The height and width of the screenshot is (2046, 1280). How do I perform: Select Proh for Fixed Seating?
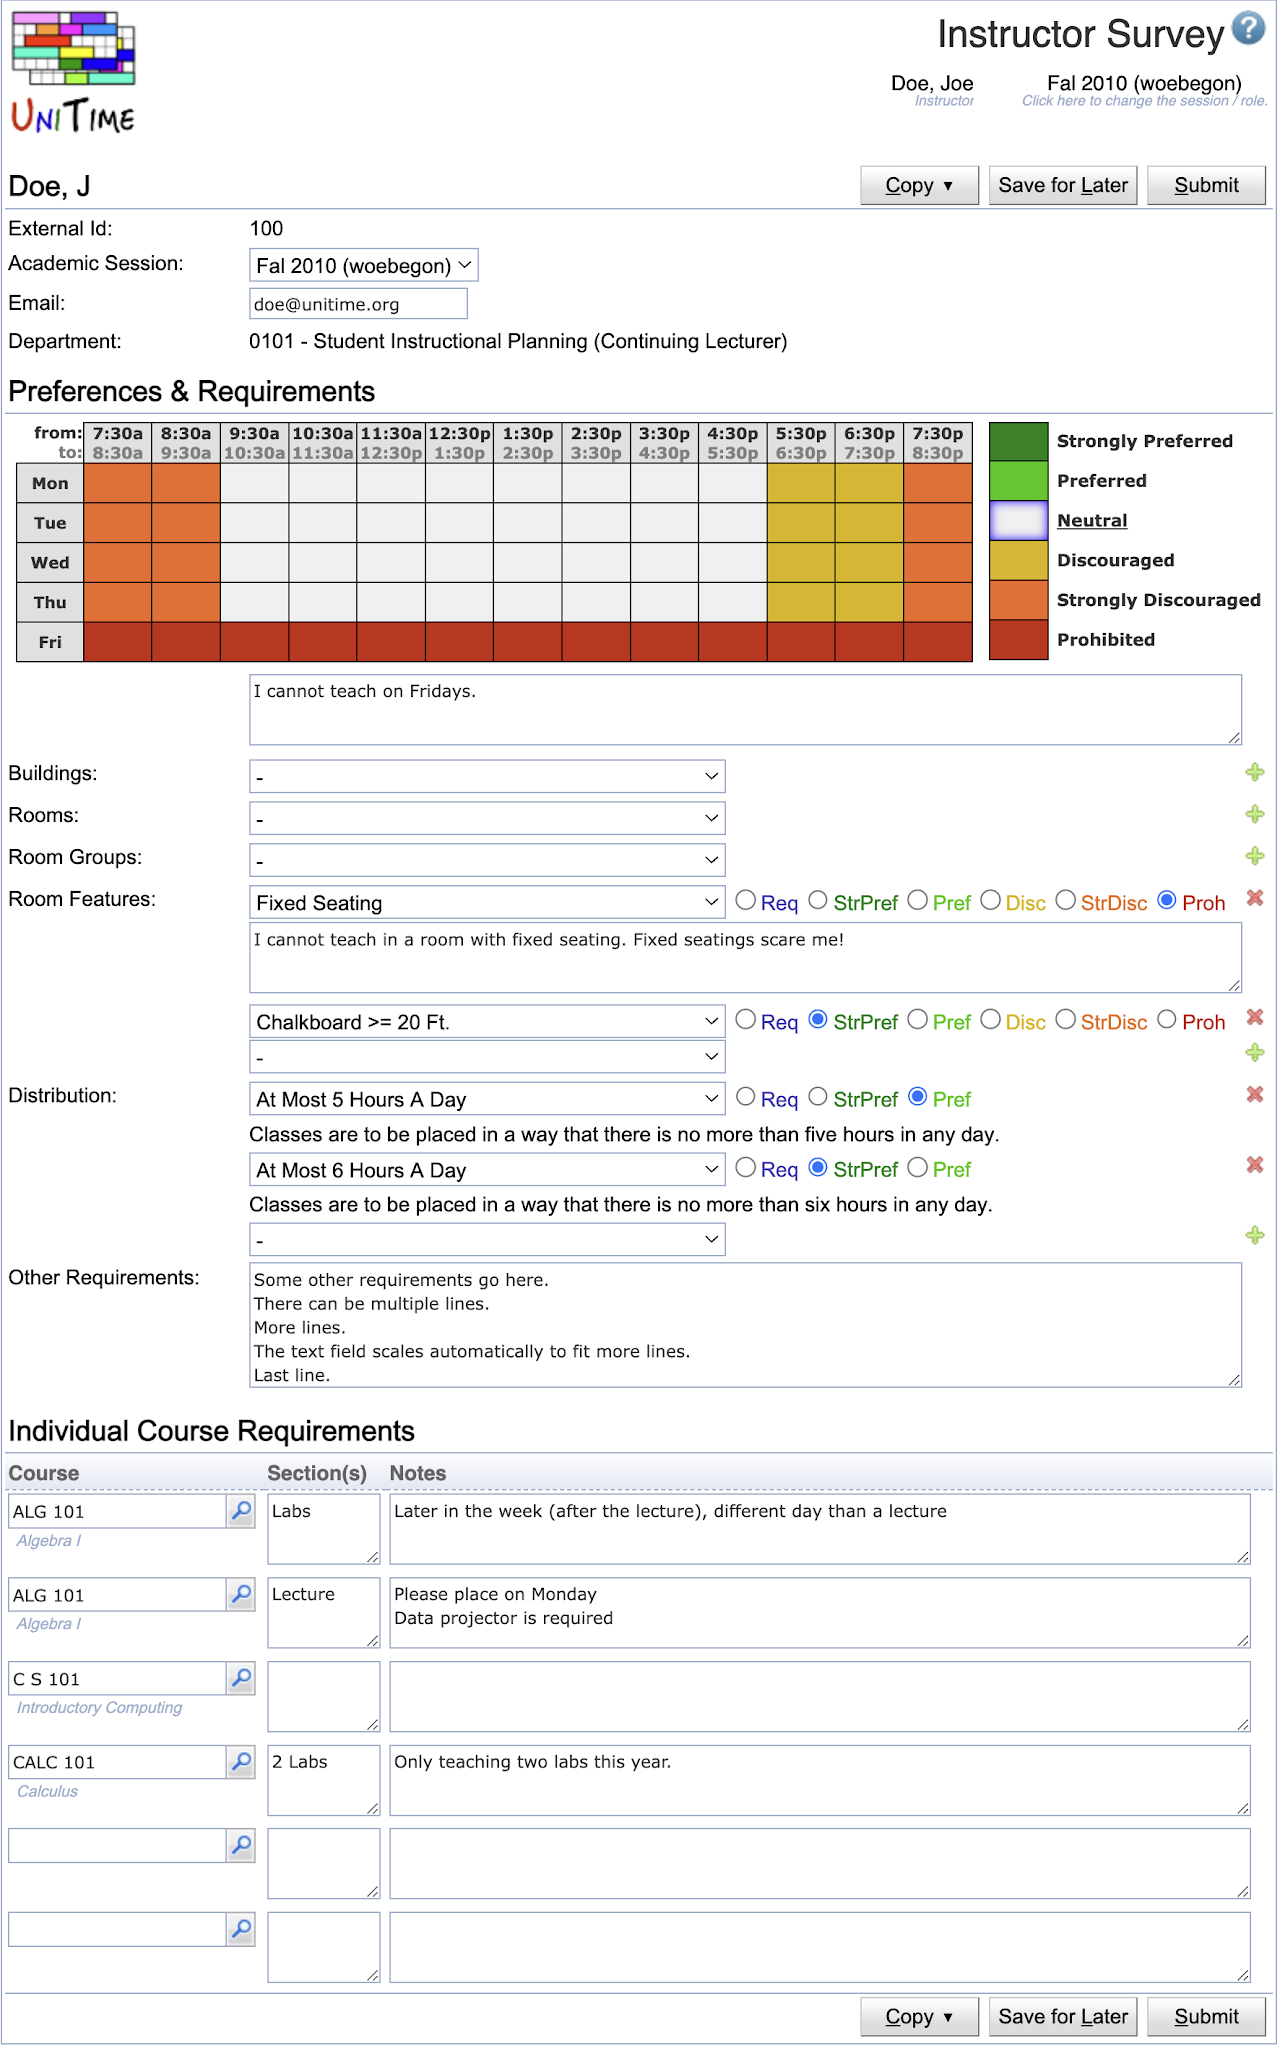[x=1166, y=900]
